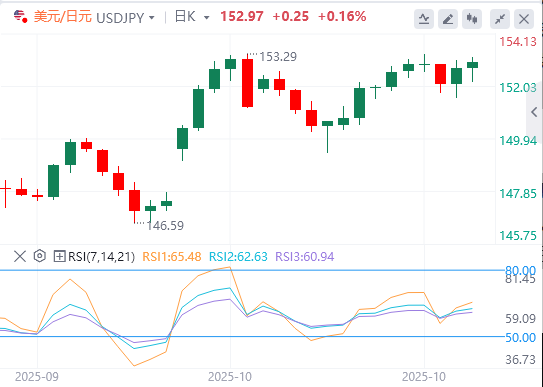Click the USDJPY symbol text
Screen dimensions: 543x387
point(120,18)
